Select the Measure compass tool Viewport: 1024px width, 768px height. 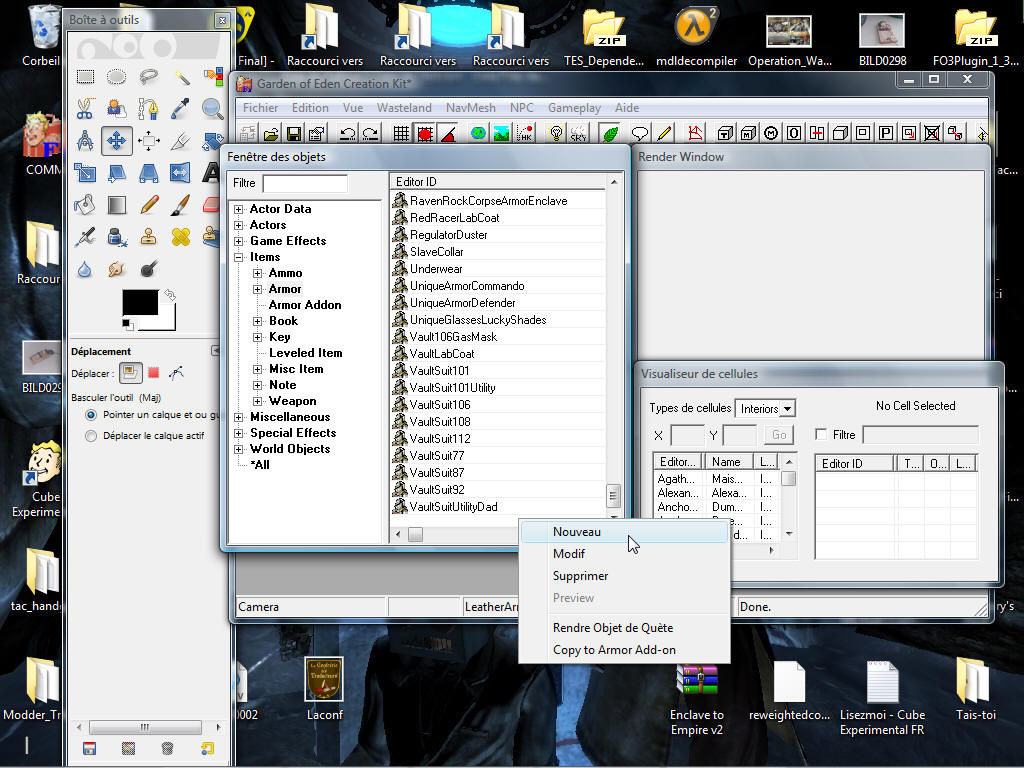pos(85,140)
